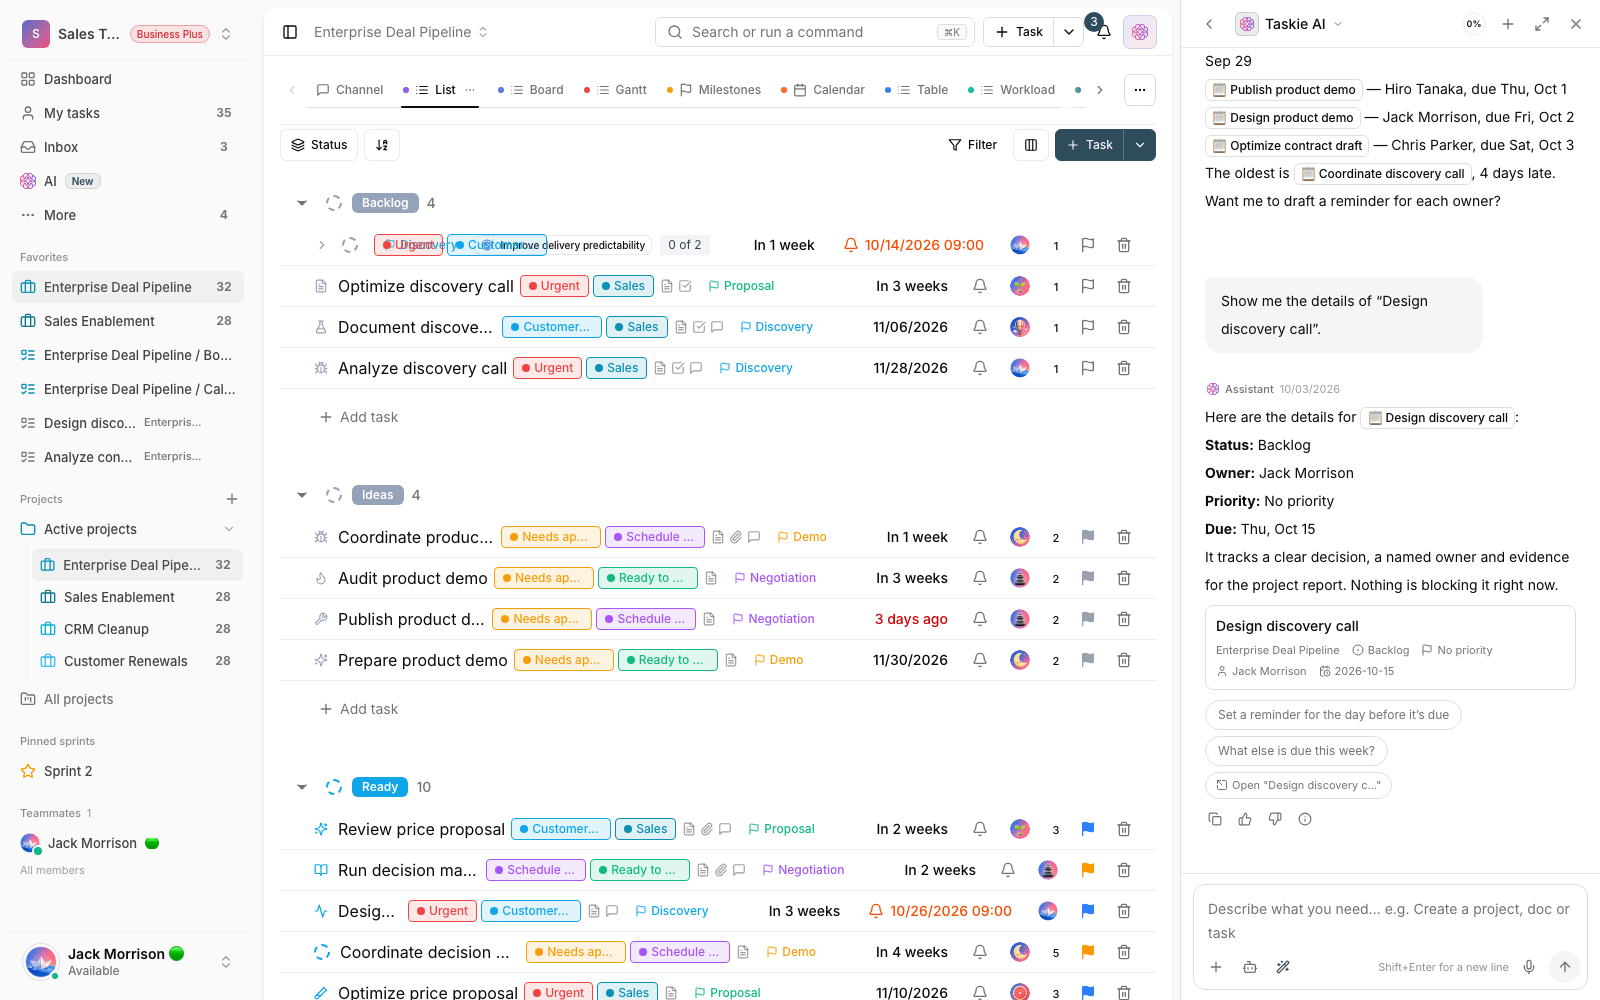
Task: Send the message with arrow button
Action: [x=1565, y=967]
